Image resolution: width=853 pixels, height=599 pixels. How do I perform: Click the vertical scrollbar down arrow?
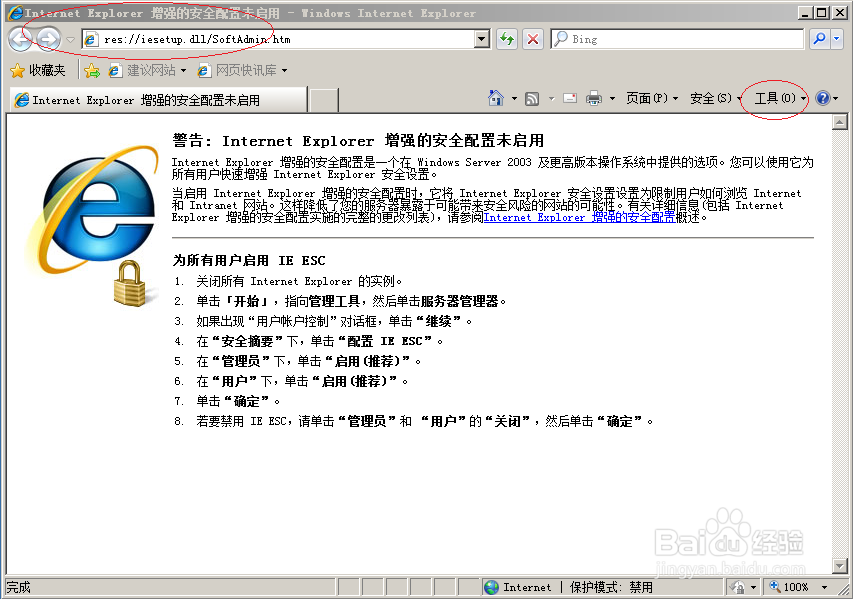point(840,566)
